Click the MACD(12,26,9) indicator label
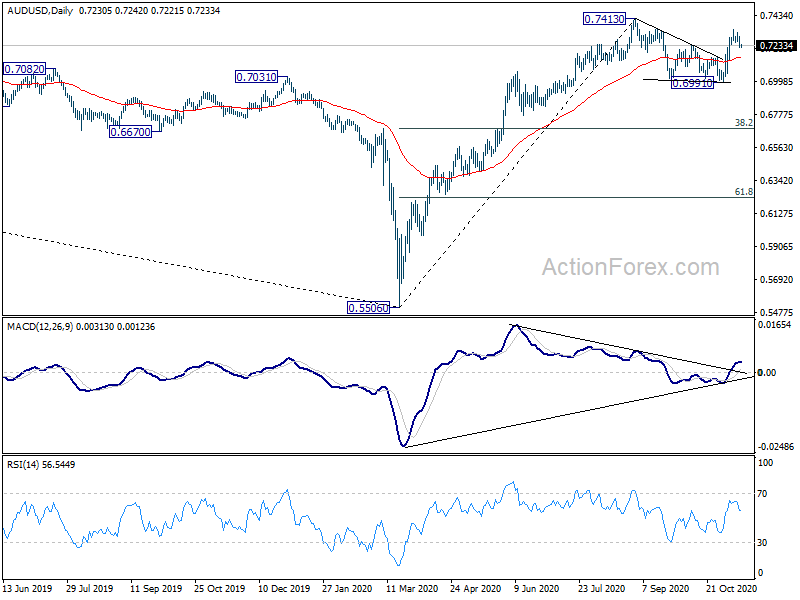The height and width of the screenshot is (600, 800). pos(40,327)
